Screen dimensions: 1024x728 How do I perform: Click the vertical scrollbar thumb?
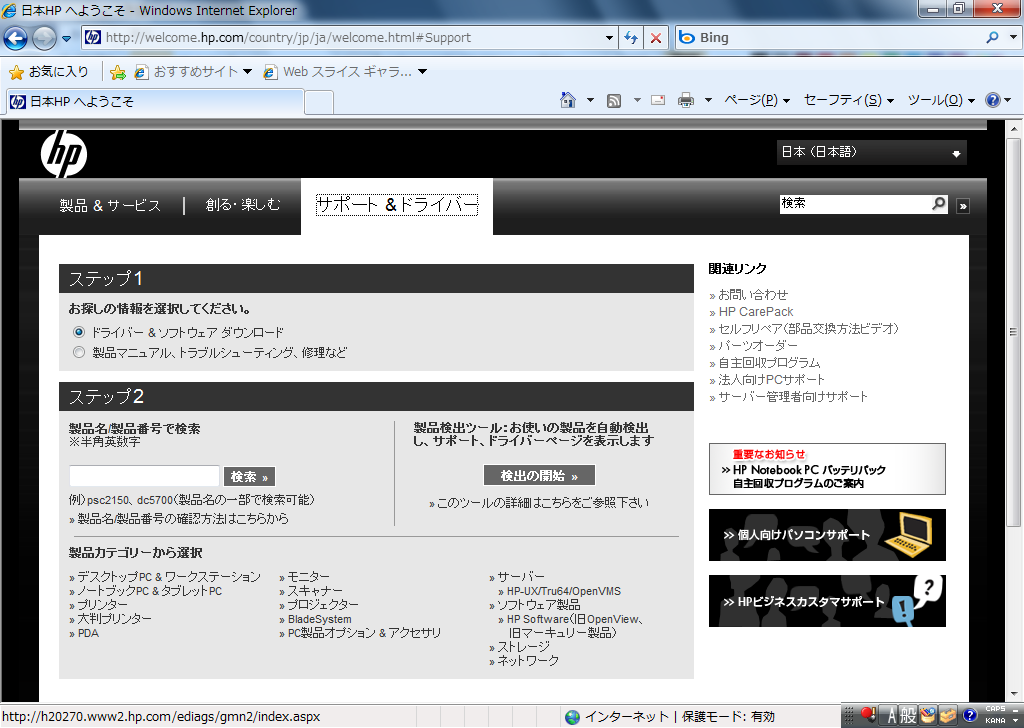[1013, 332]
